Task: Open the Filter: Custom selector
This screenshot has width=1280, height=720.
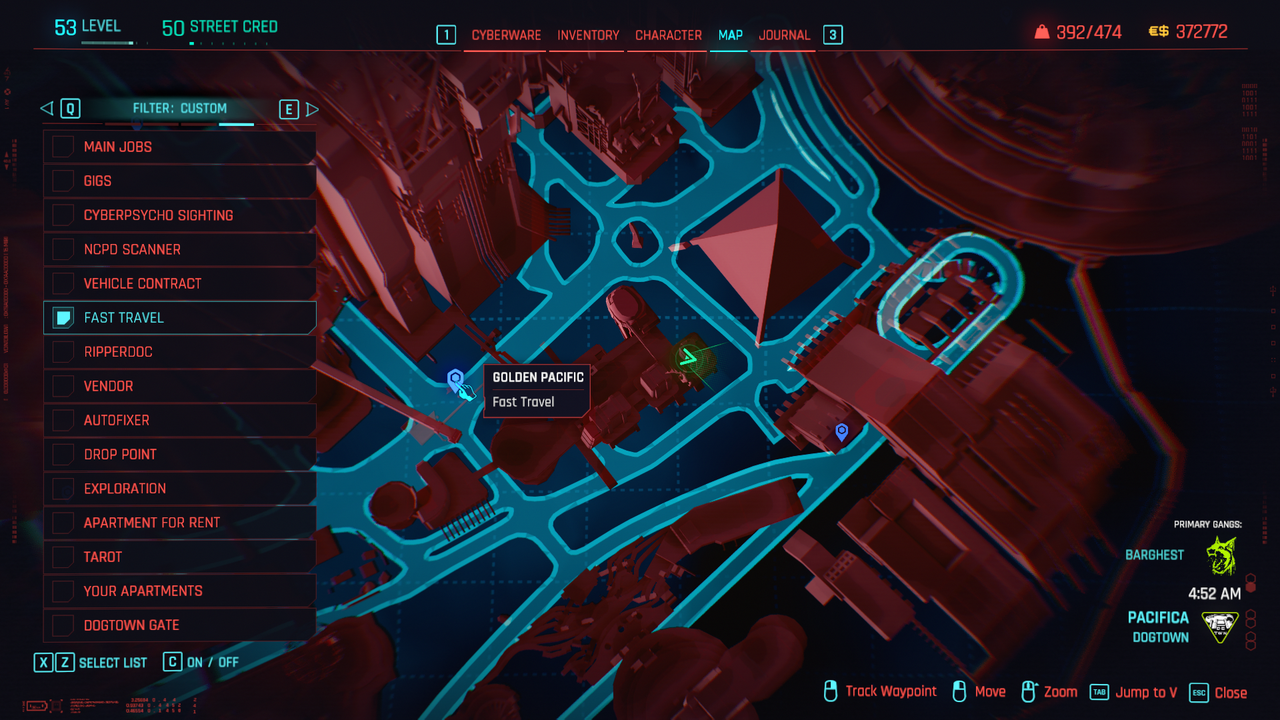Action: tap(180, 109)
